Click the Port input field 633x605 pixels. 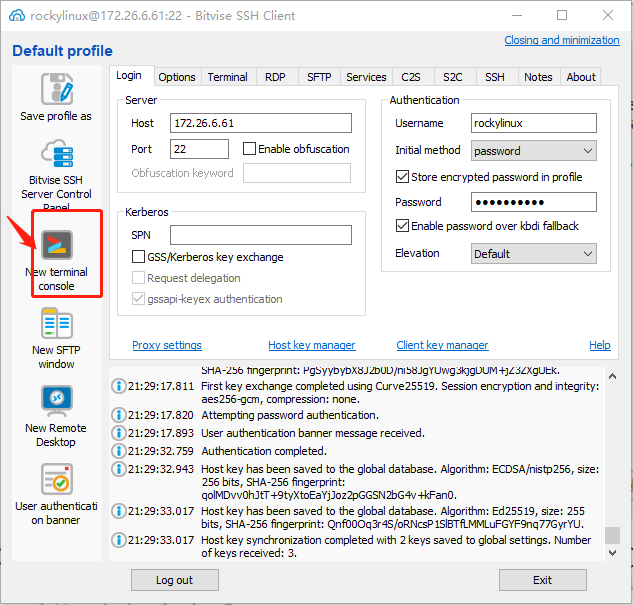(x=199, y=149)
